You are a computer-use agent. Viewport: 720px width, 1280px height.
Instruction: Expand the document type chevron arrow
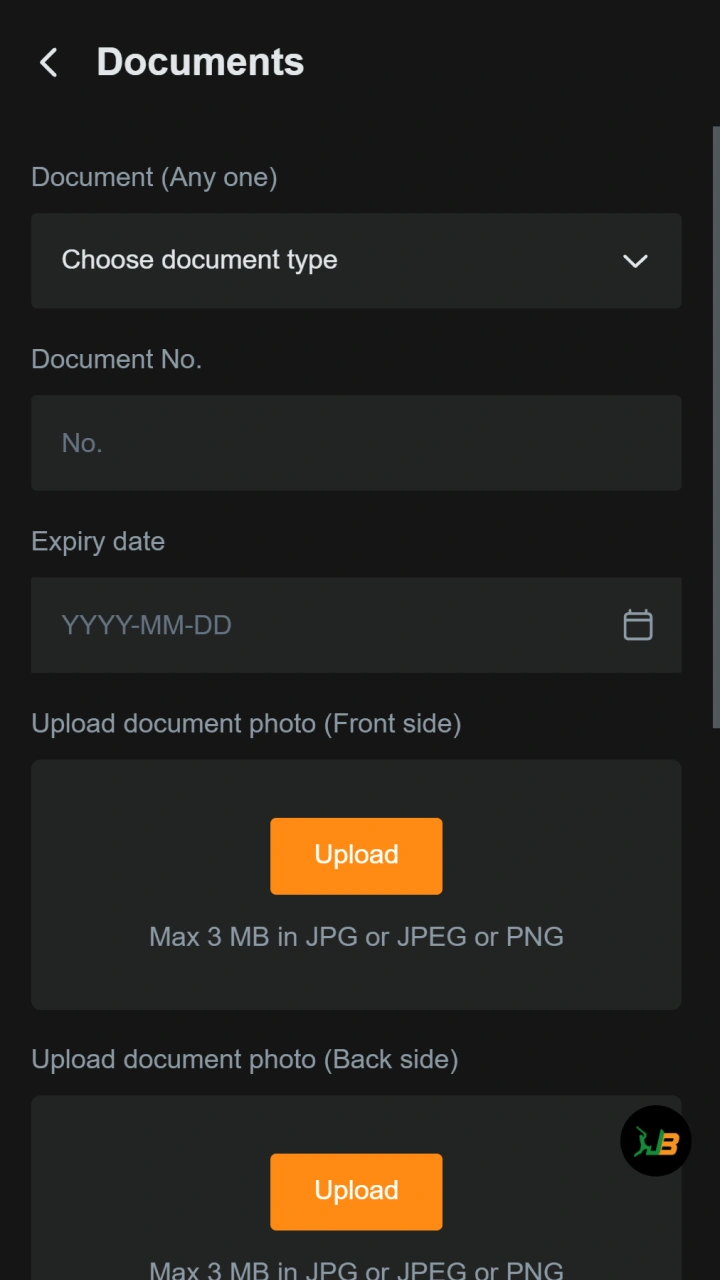click(x=635, y=261)
